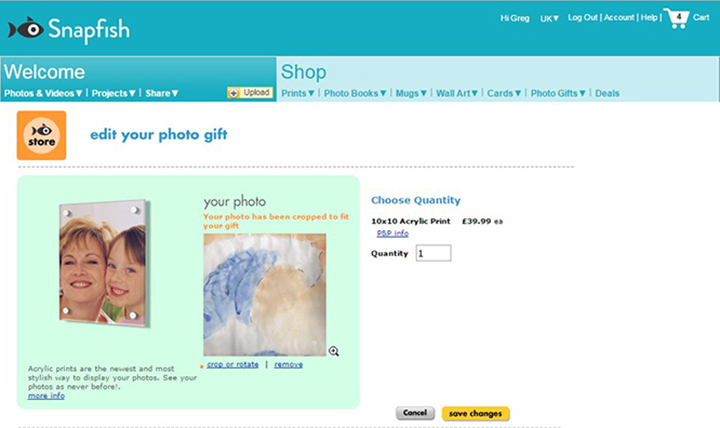Open the Prints shop menu
Screen dimensions: 720x428
pyautogui.click(x=298, y=93)
